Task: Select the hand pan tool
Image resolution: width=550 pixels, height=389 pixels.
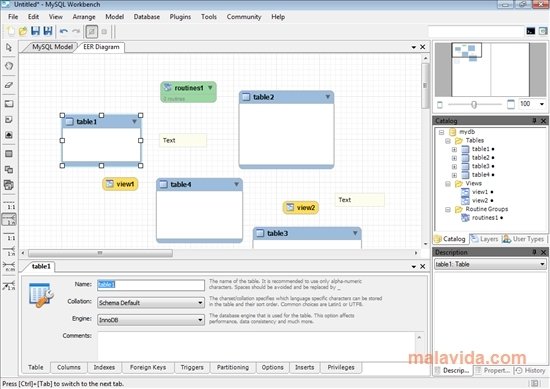Action: (9, 66)
